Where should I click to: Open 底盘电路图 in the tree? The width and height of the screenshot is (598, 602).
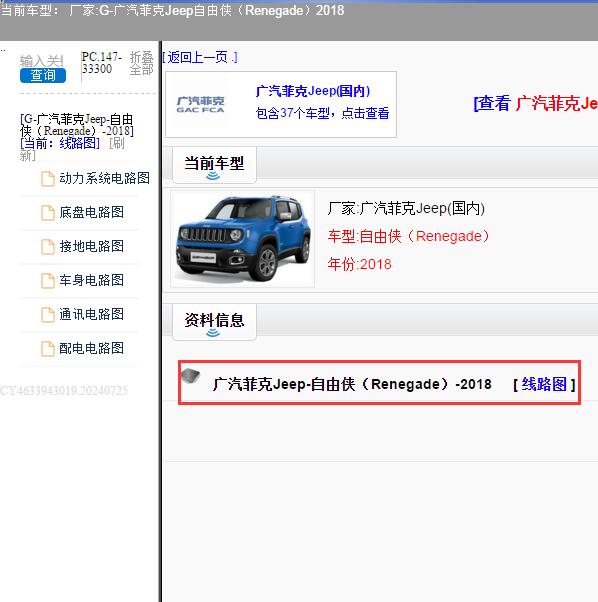click(91, 212)
